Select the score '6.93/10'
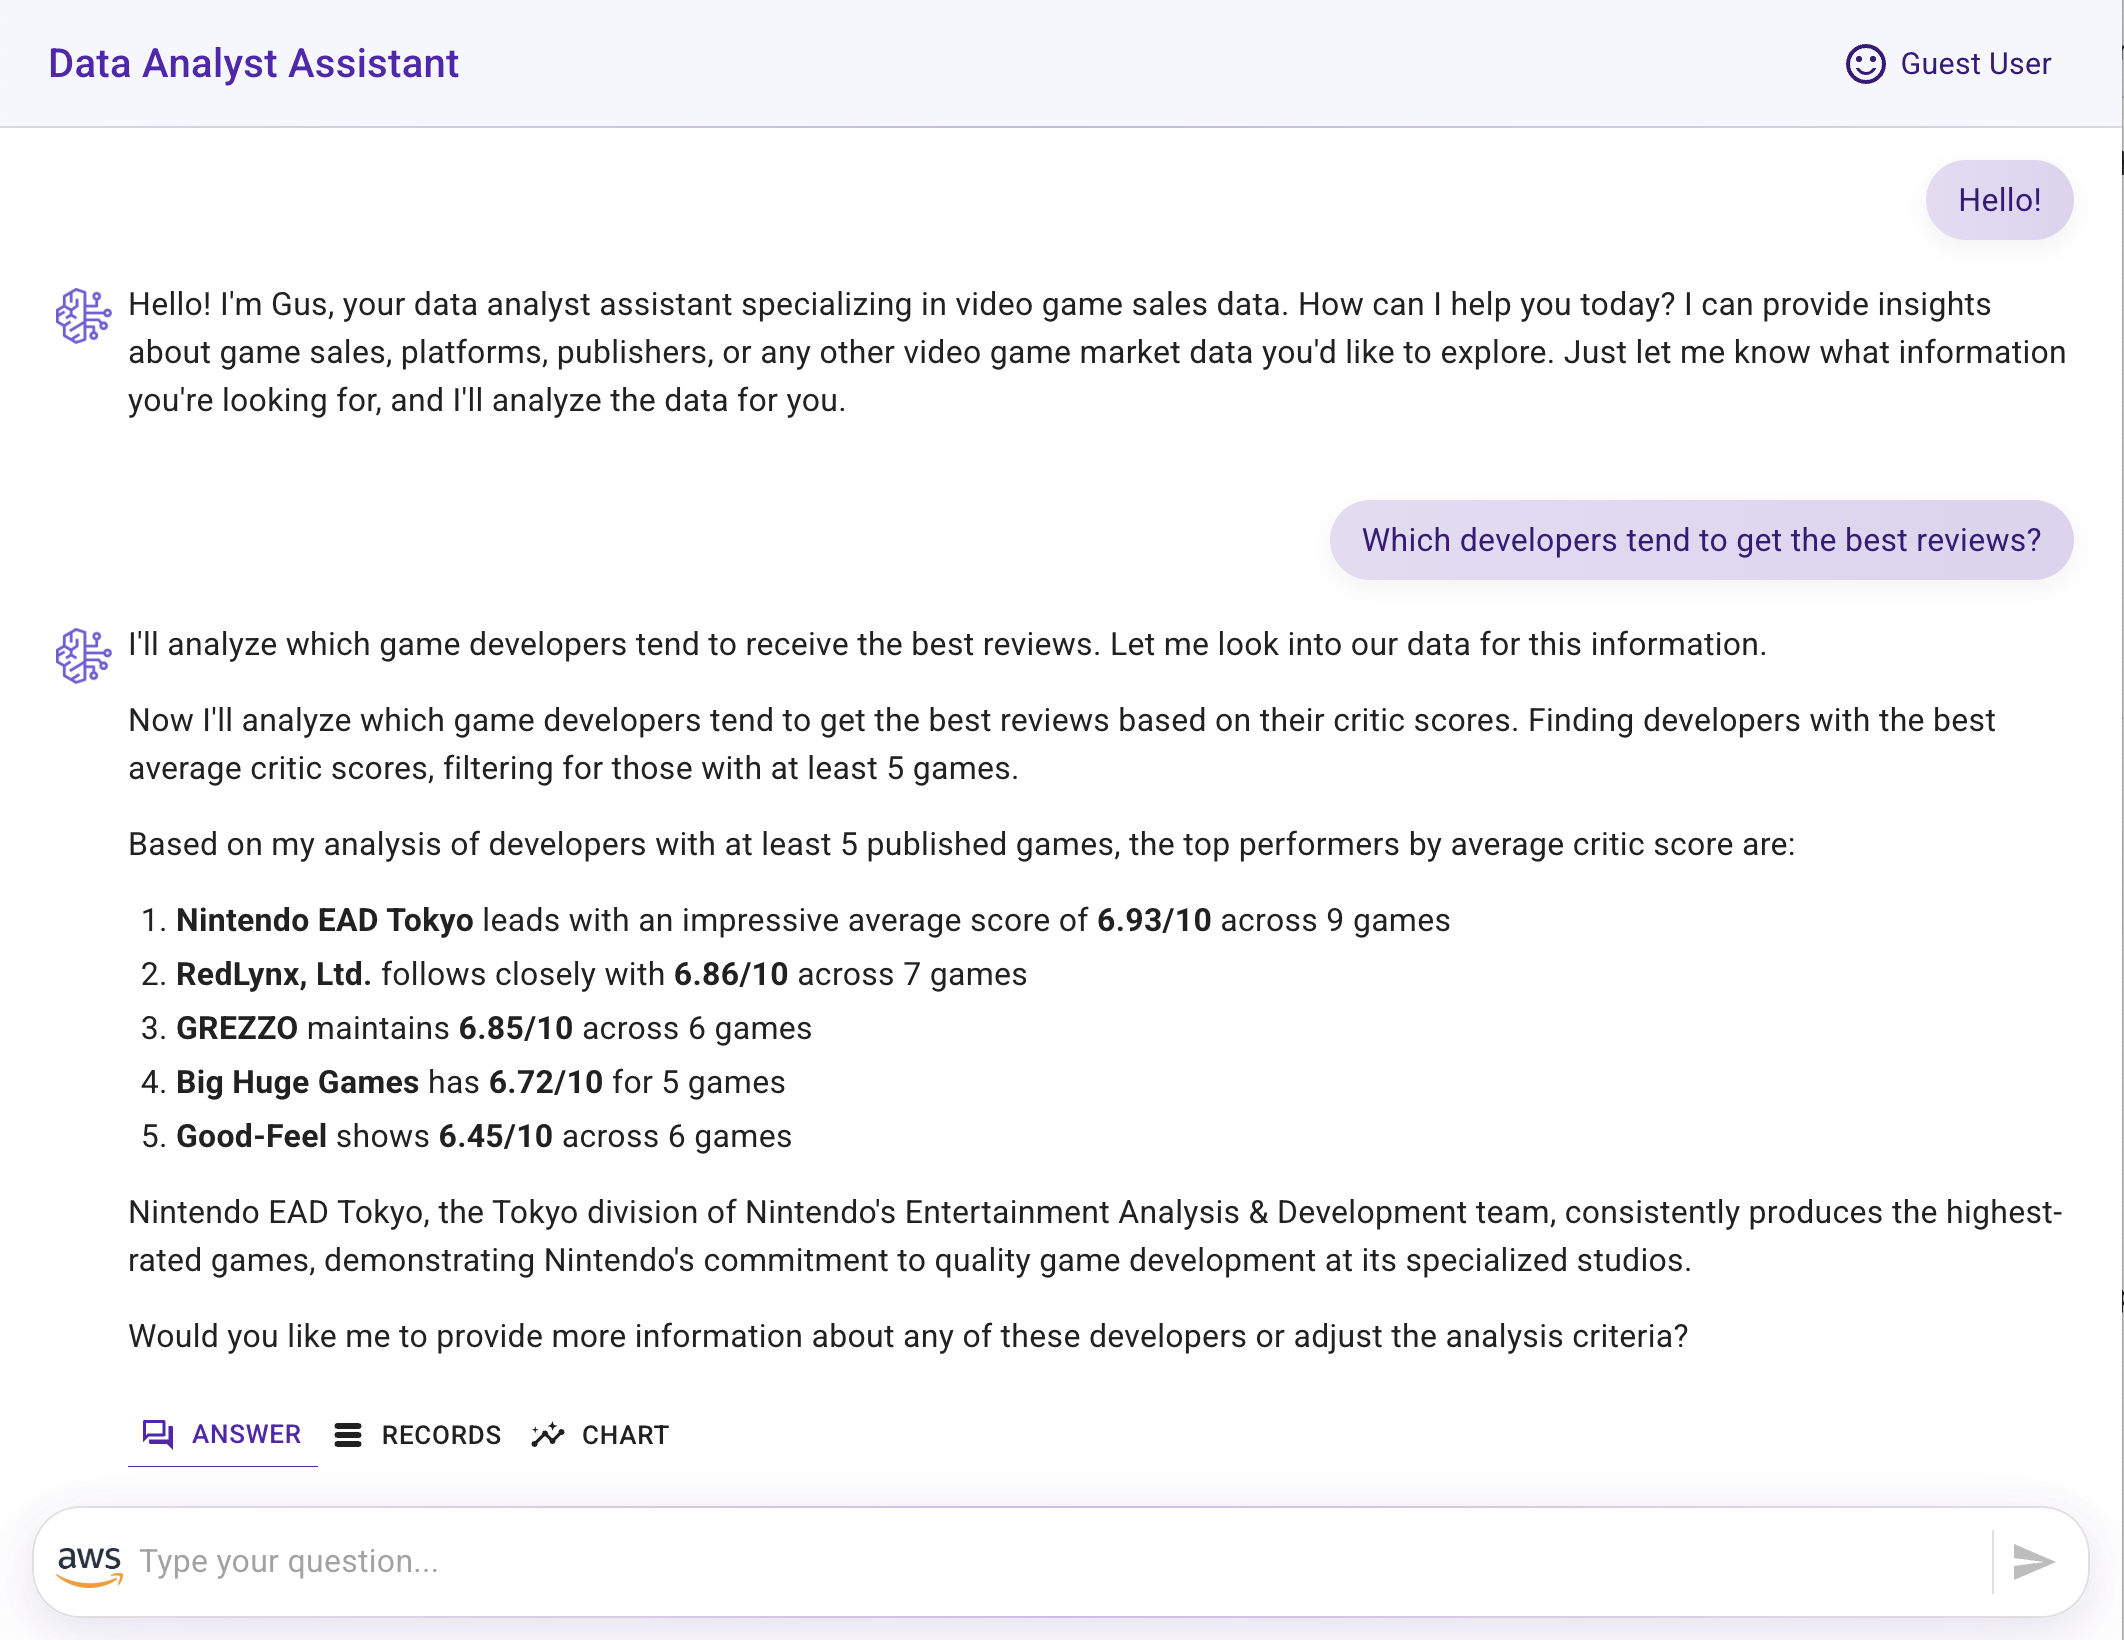The image size is (2124, 1640). (x=1154, y=920)
